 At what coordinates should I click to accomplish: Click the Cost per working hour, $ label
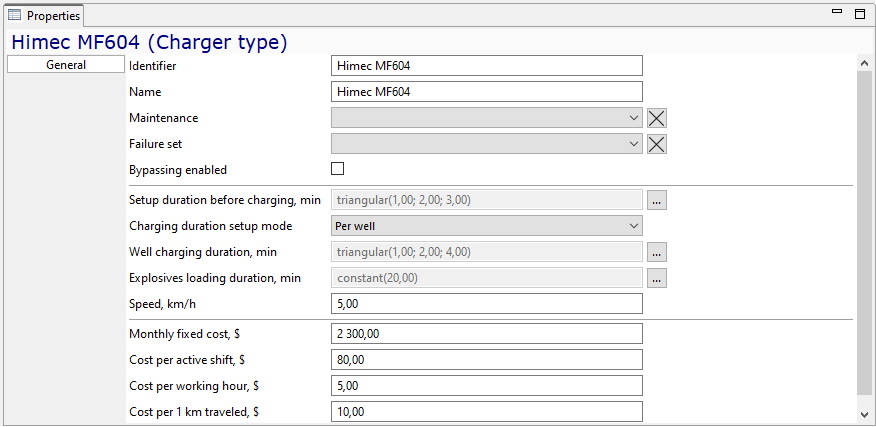(193, 386)
